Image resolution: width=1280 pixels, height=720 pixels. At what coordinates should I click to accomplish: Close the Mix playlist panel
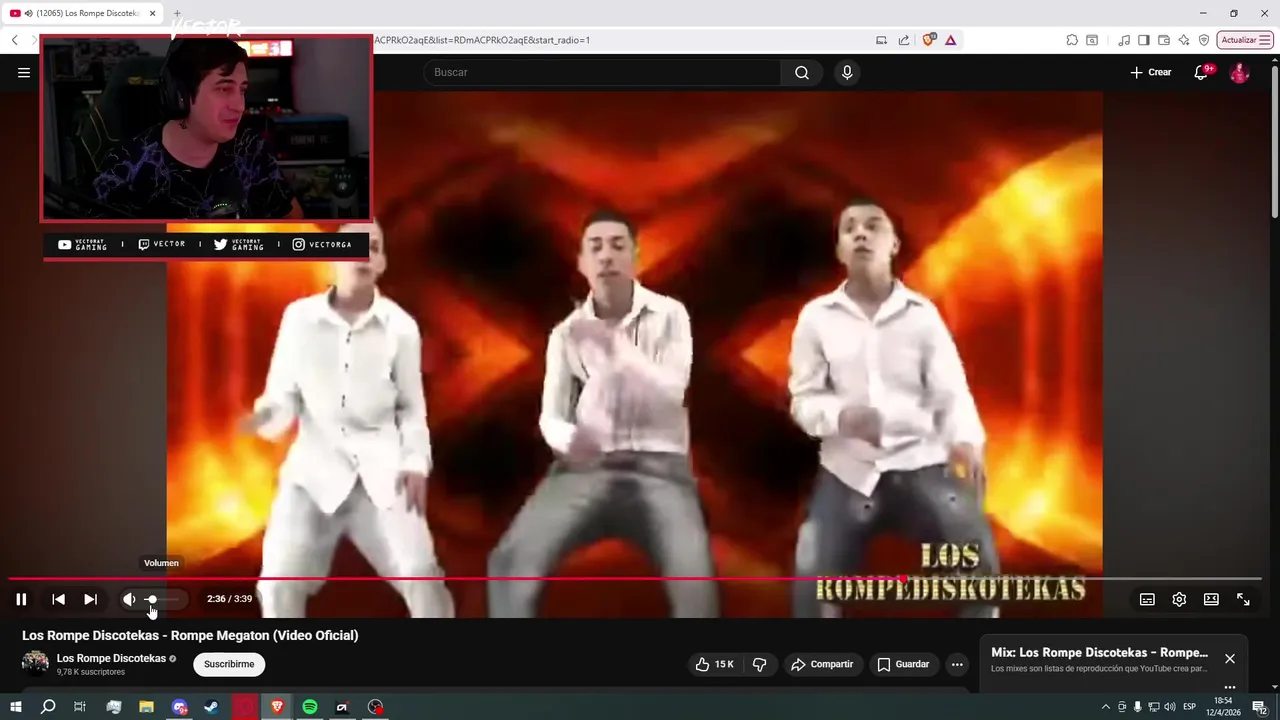[x=1230, y=658]
